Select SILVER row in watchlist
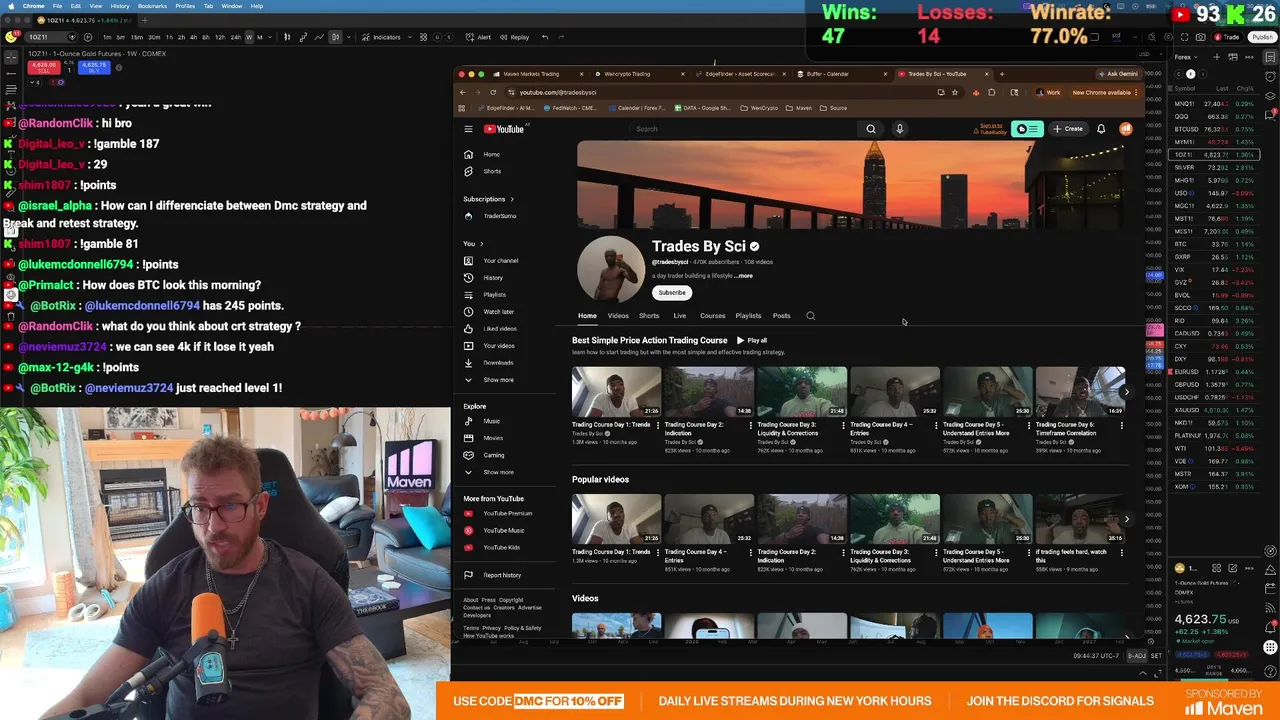The image size is (1280, 720). coord(1213,168)
